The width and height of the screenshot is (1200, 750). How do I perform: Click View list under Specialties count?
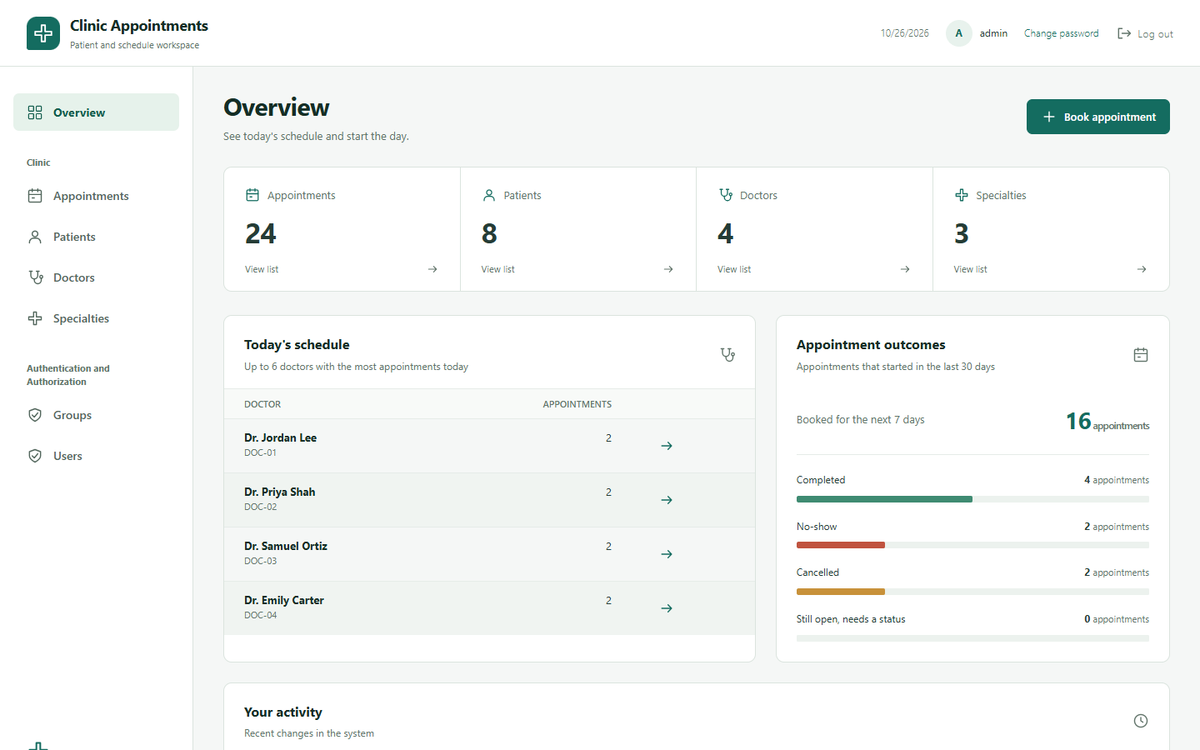pyautogui.click(x=970, y=269)
